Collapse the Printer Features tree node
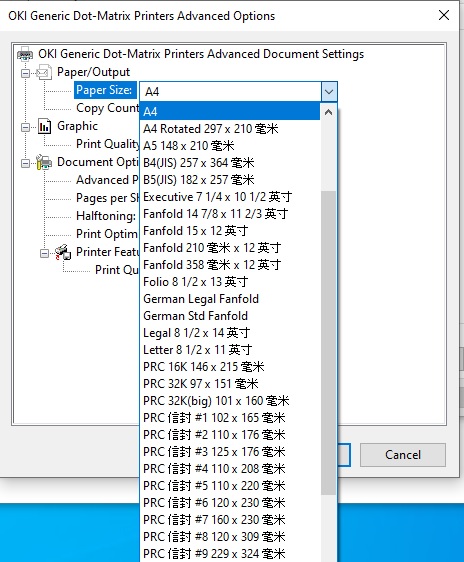 point(44,253)
